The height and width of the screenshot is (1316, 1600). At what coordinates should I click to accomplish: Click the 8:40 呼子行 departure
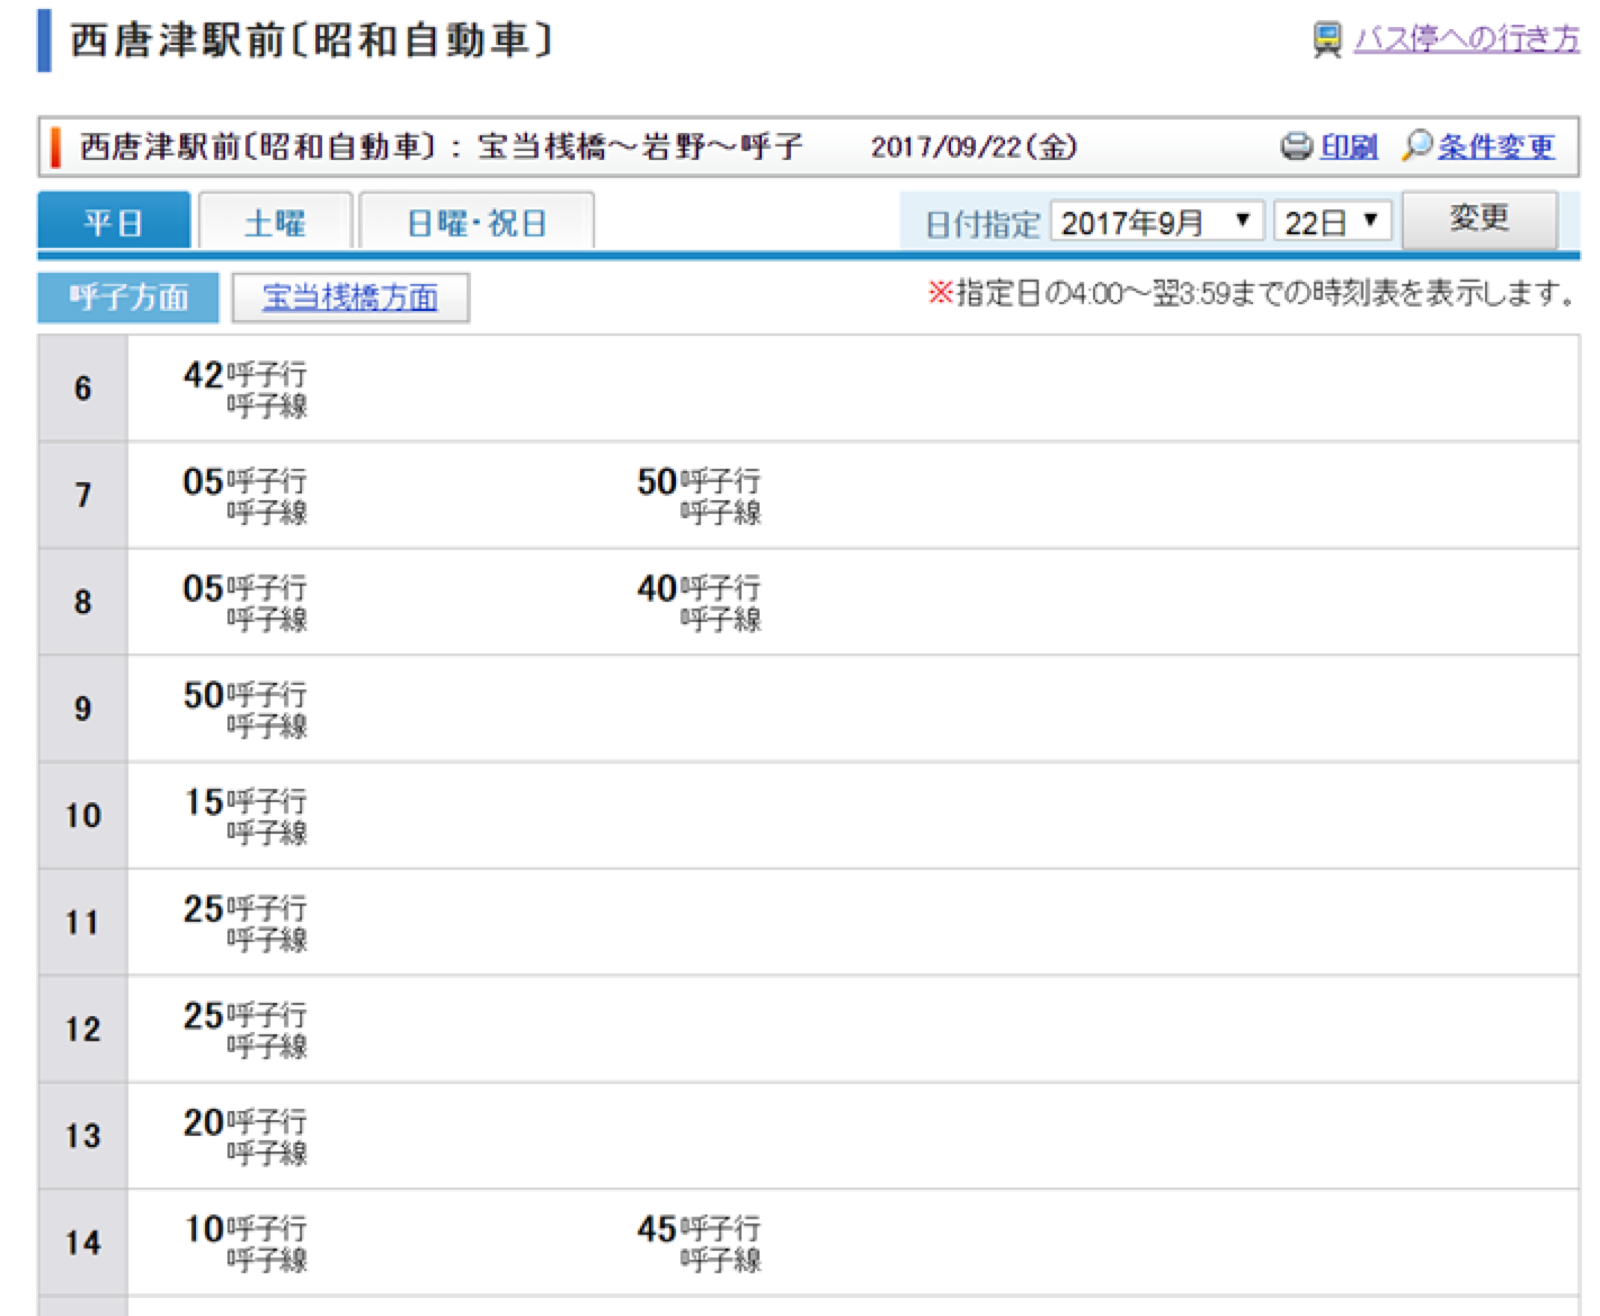click(699, 603)
